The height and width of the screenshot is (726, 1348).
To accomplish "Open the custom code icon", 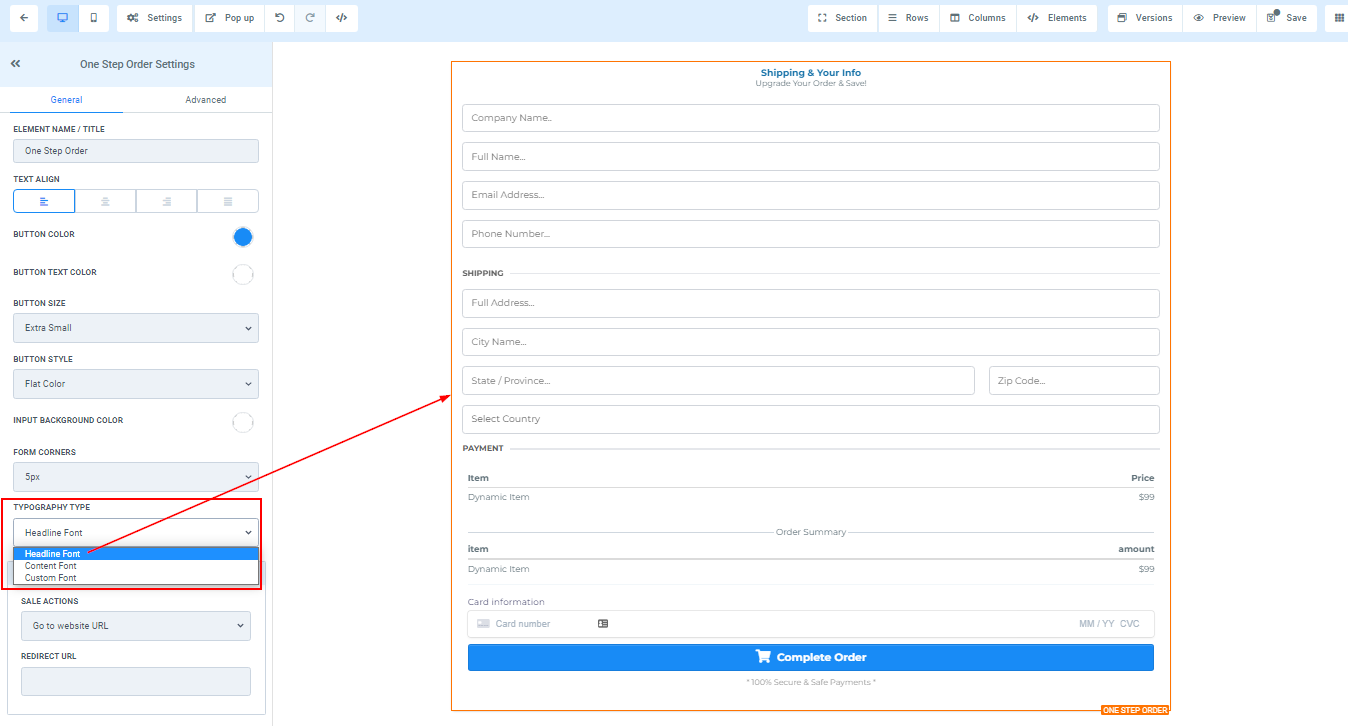I will pyautogui.click(x=341, y=18).
